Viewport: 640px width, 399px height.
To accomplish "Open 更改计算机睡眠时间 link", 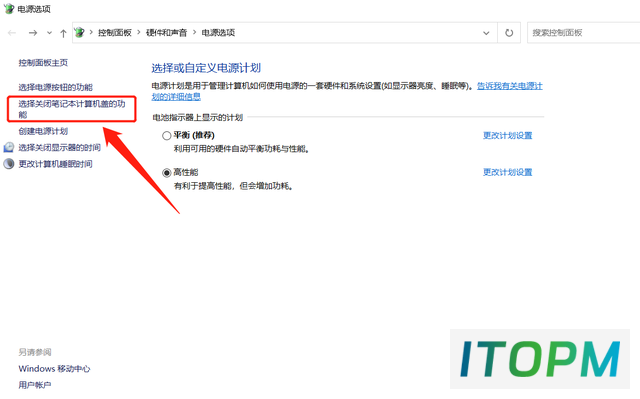I will pos(56,164).
